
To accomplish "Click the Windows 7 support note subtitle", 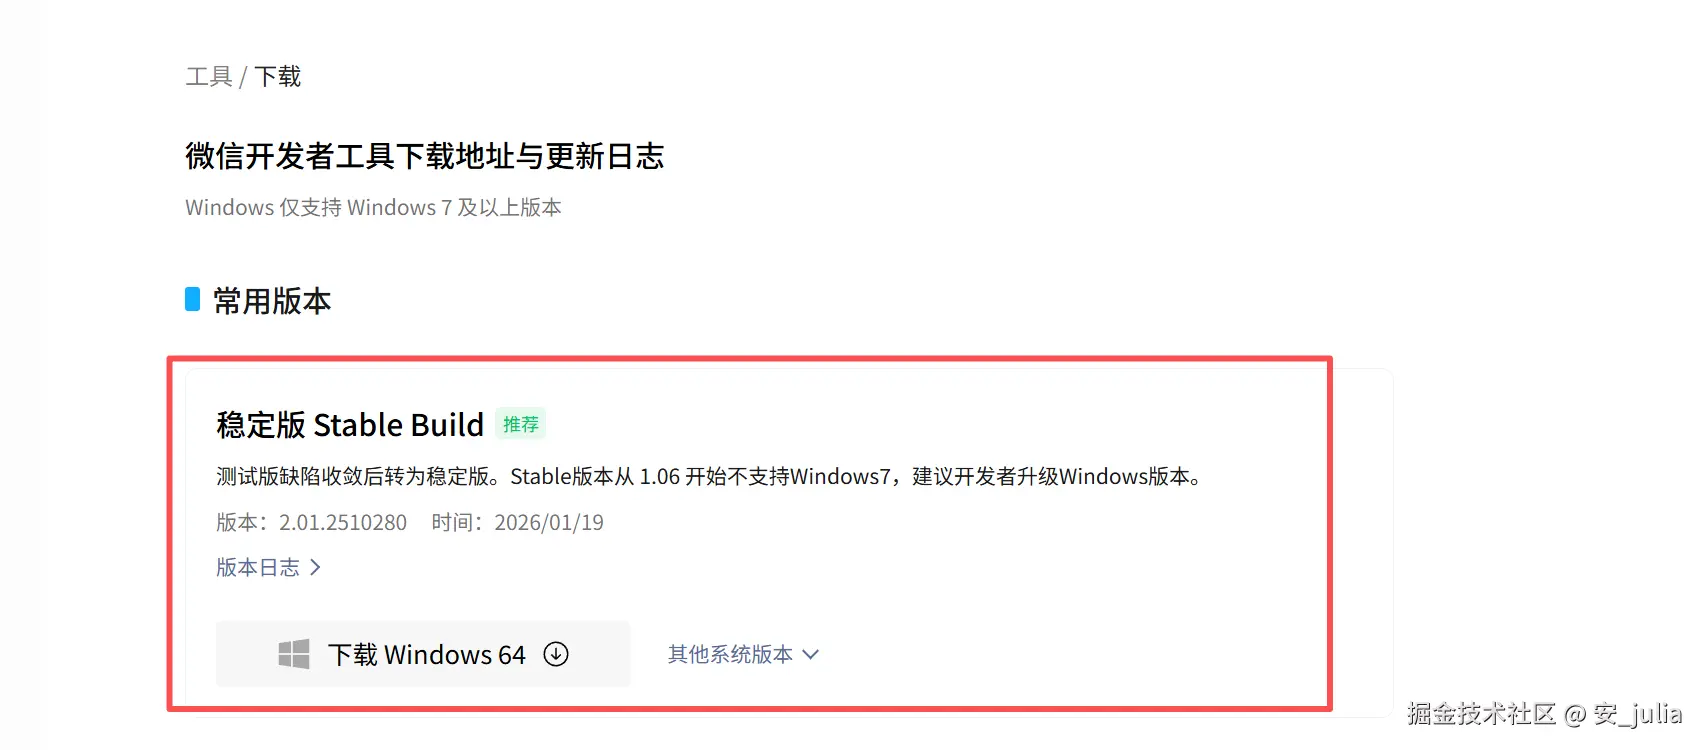I will [373, 207].
